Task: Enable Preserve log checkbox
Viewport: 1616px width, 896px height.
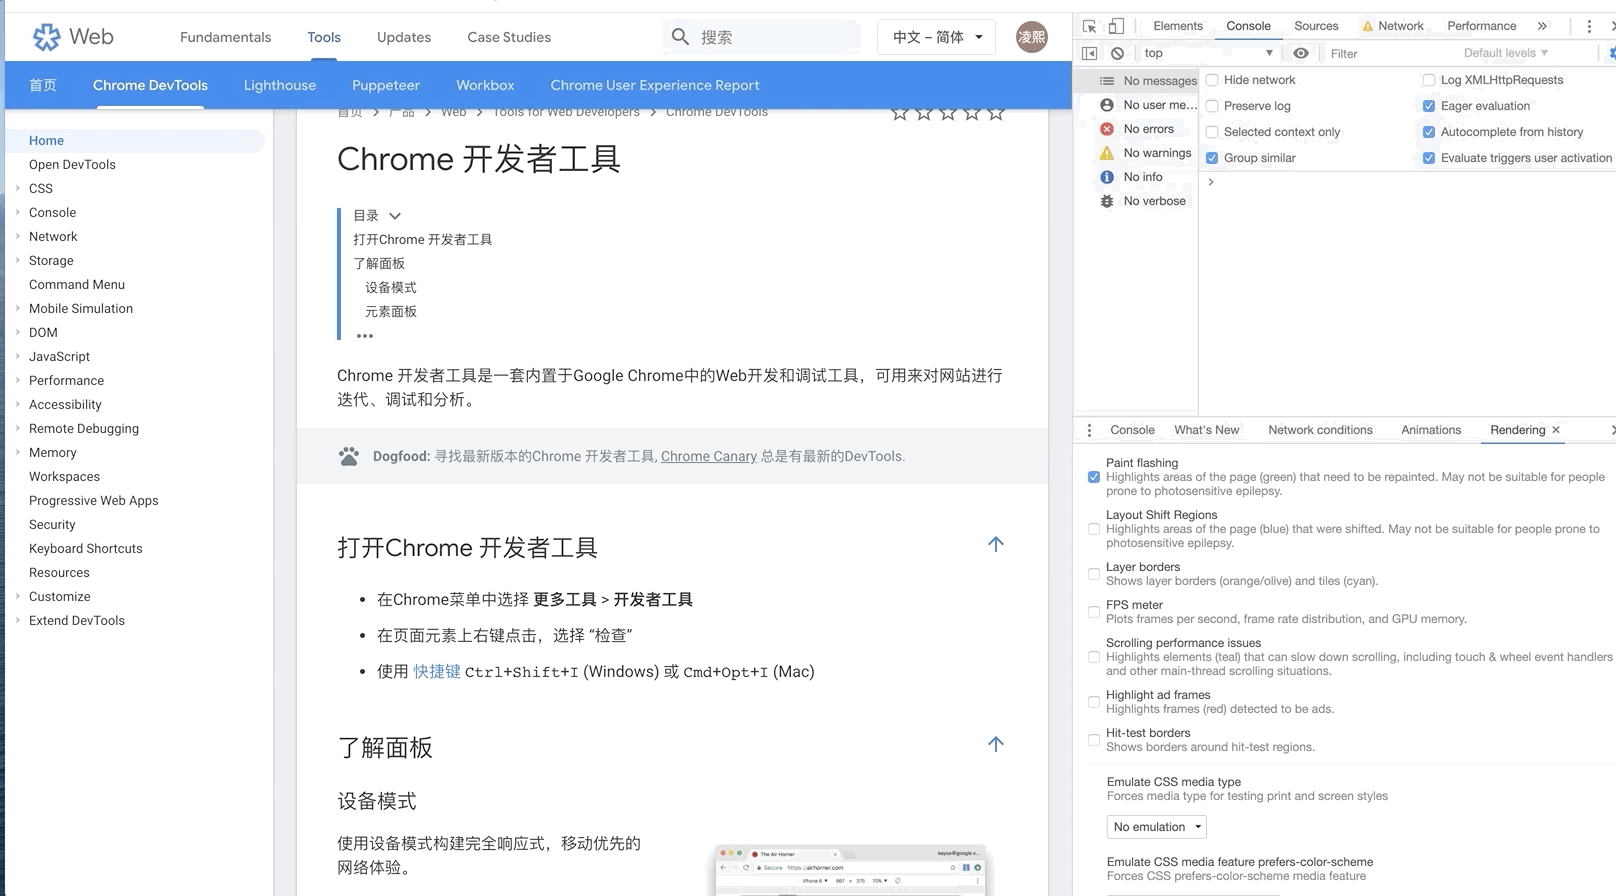Action: click(1212, 106)
